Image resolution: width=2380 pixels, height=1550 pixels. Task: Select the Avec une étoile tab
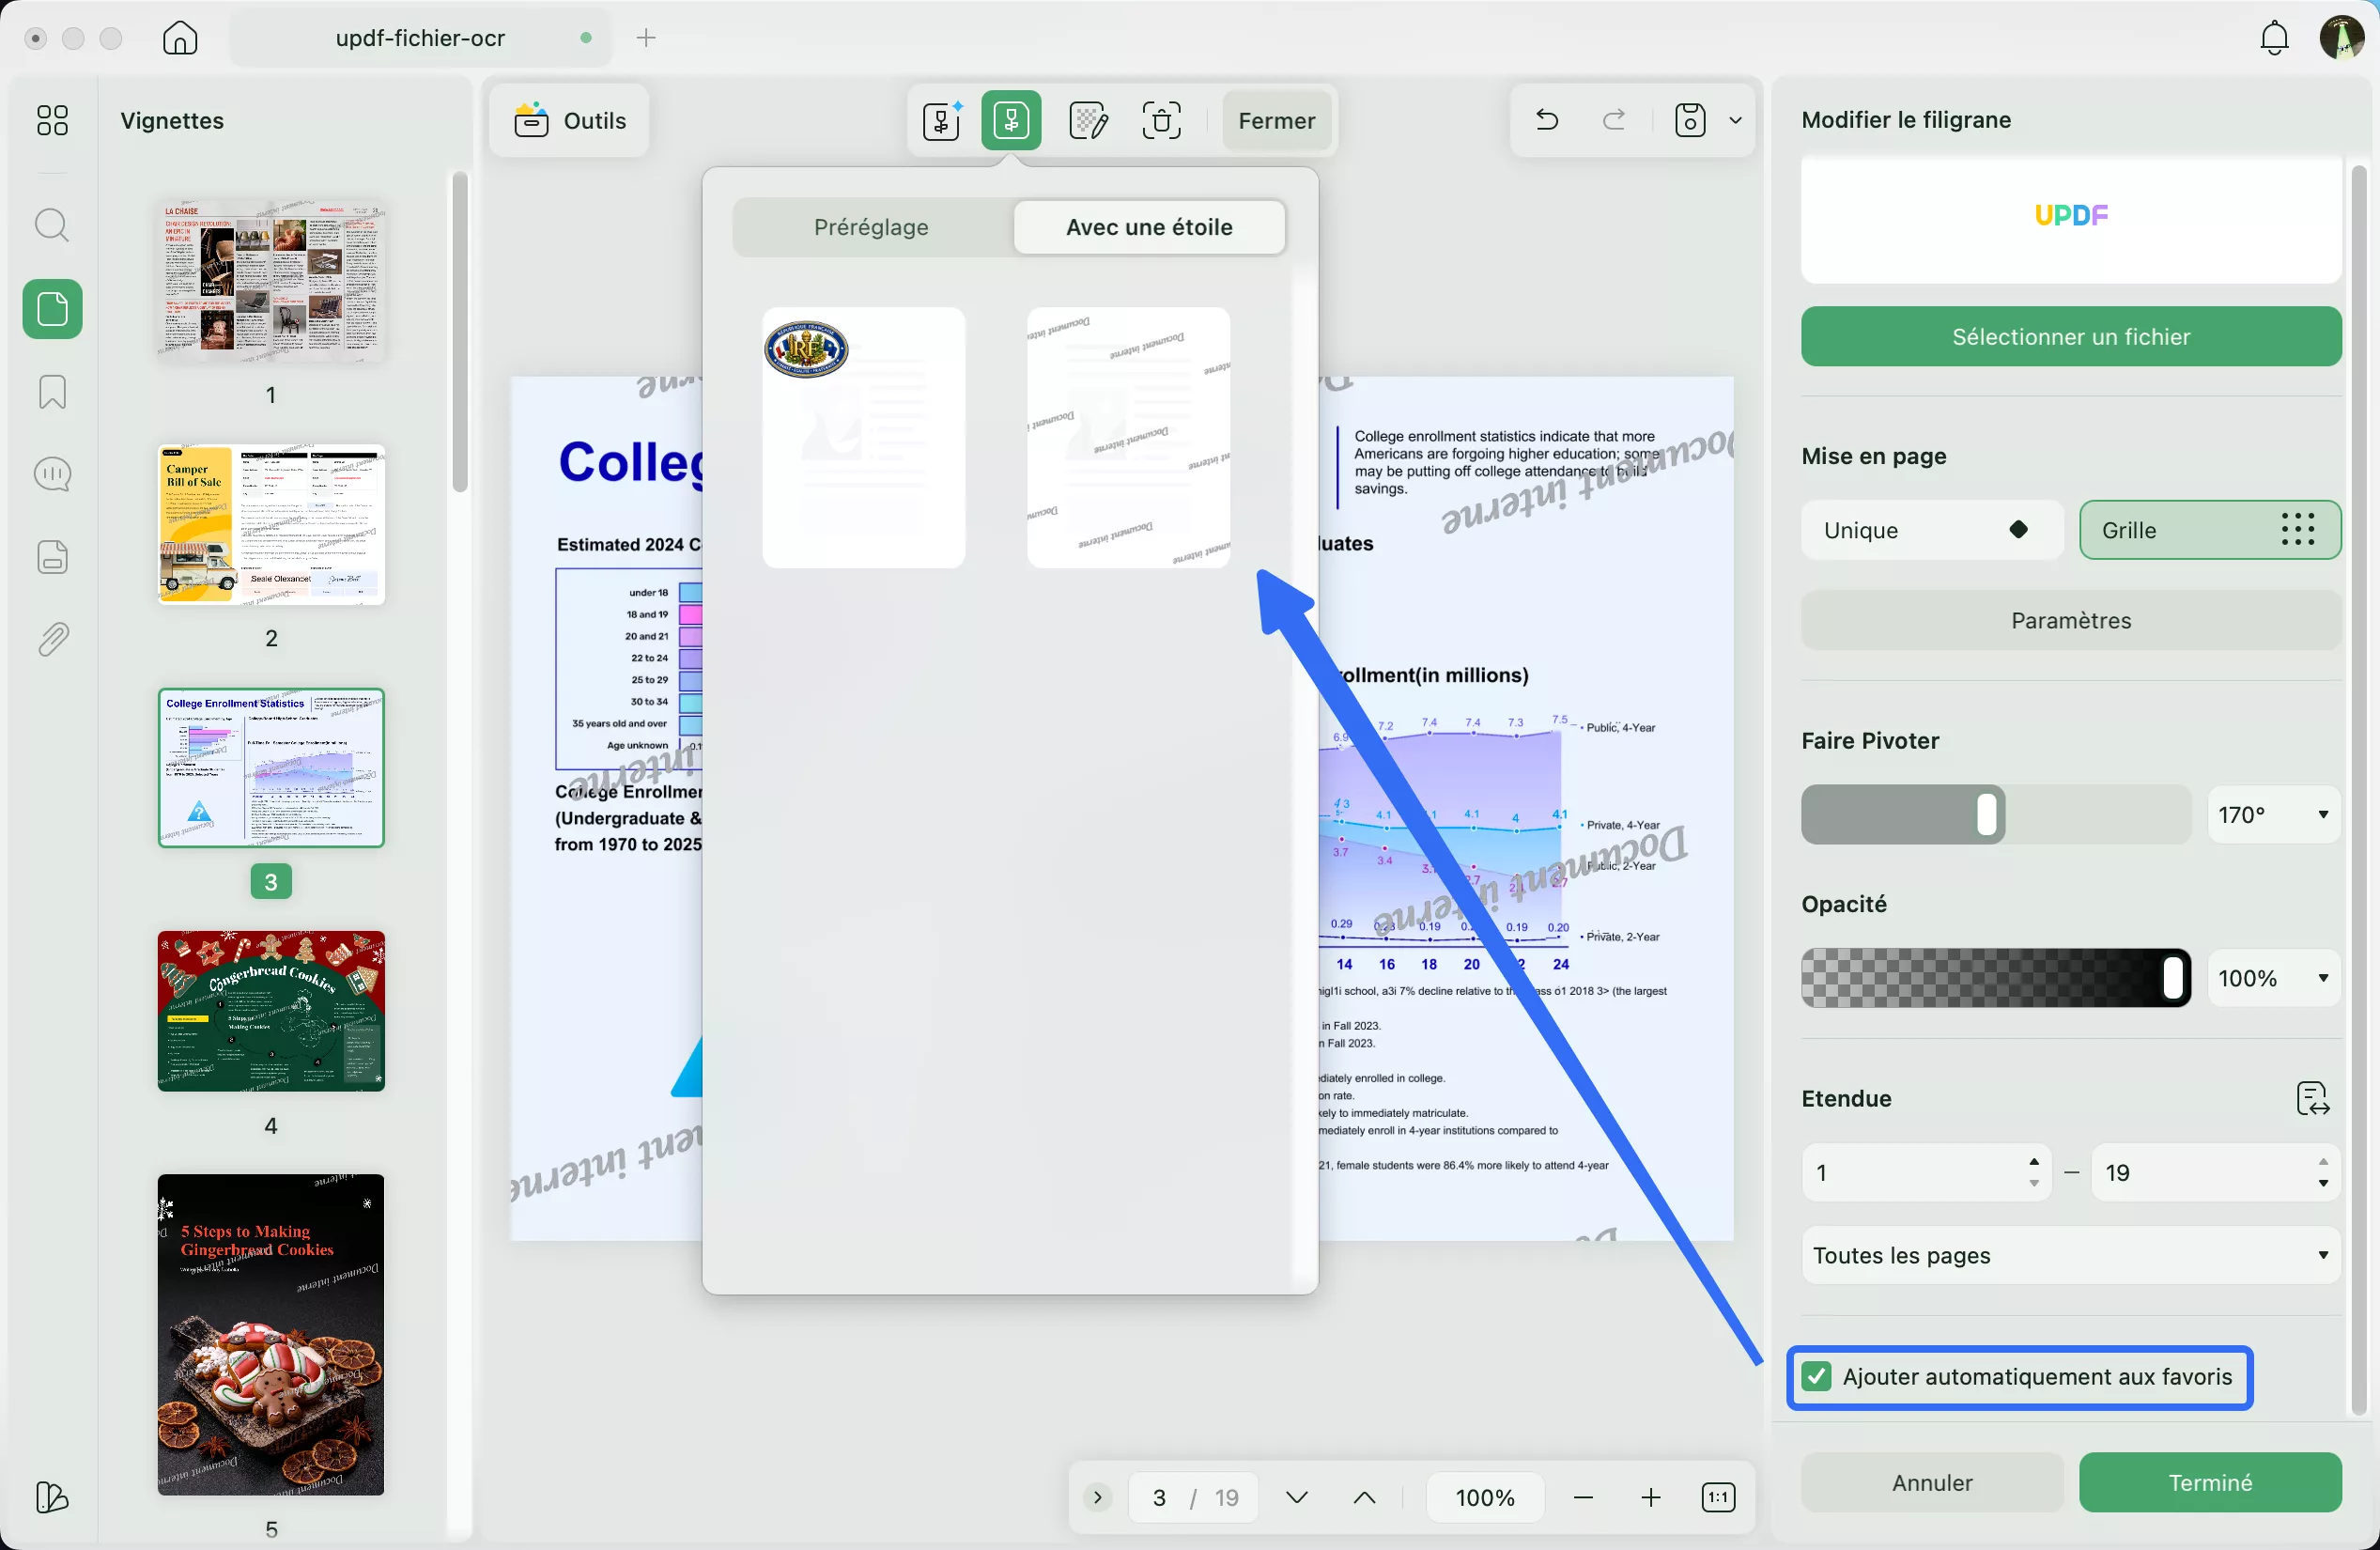[1148, 227]
